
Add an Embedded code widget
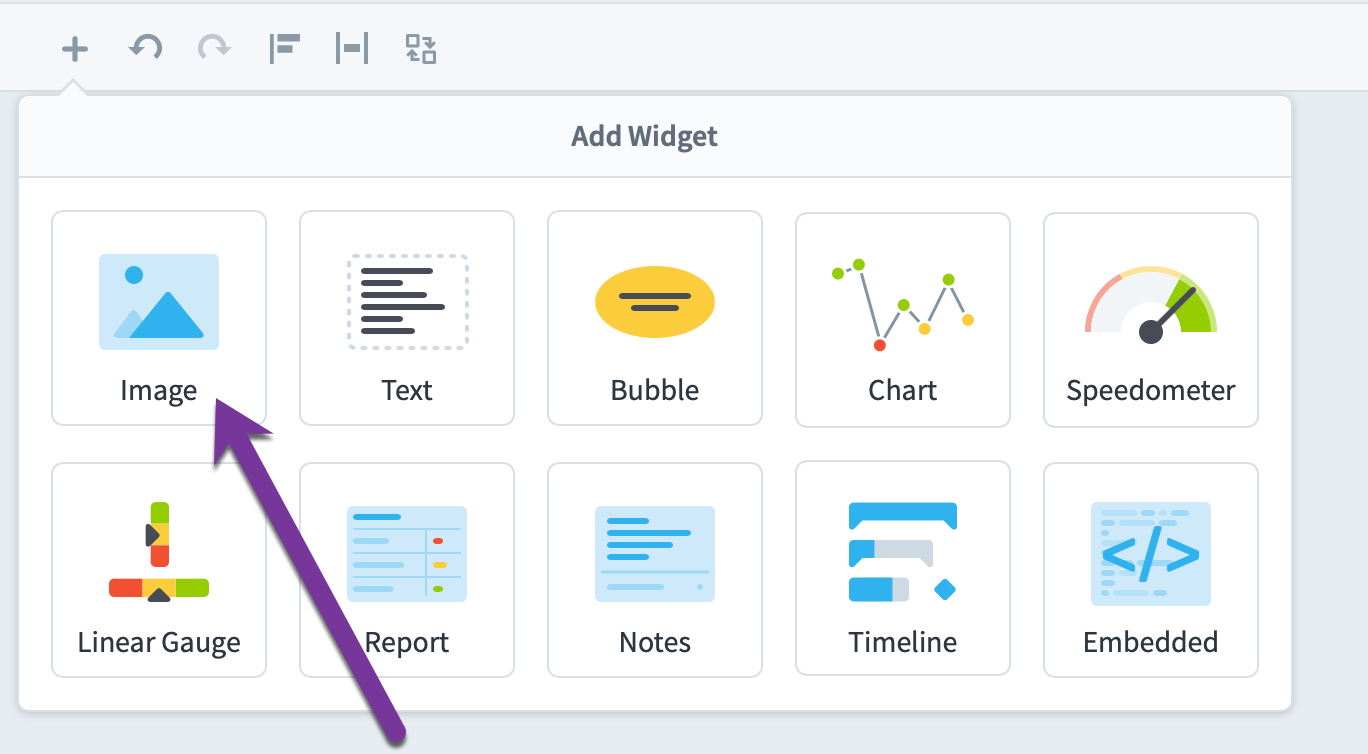(x=1151, y=570)
